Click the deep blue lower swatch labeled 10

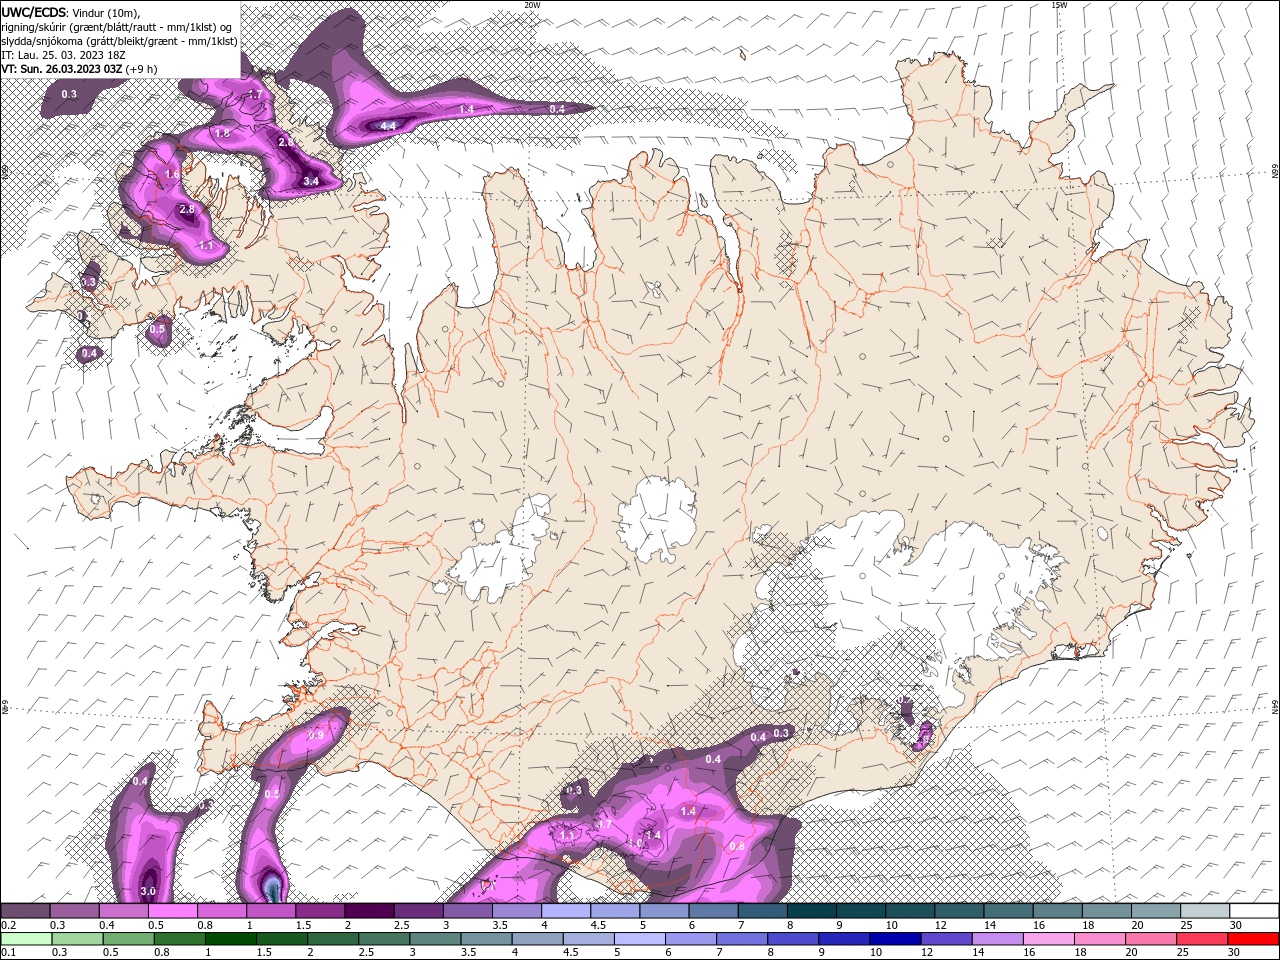pos(895,939)
